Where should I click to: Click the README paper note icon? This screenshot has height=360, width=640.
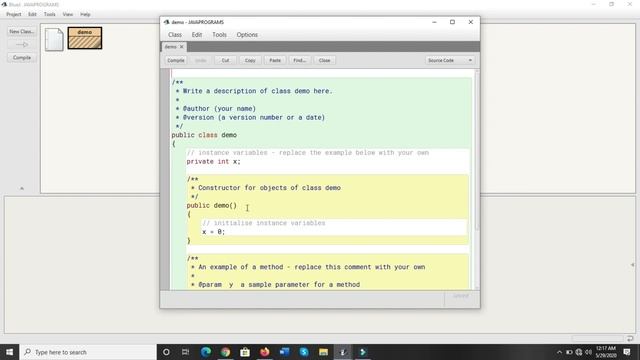(x=54, y=39)
